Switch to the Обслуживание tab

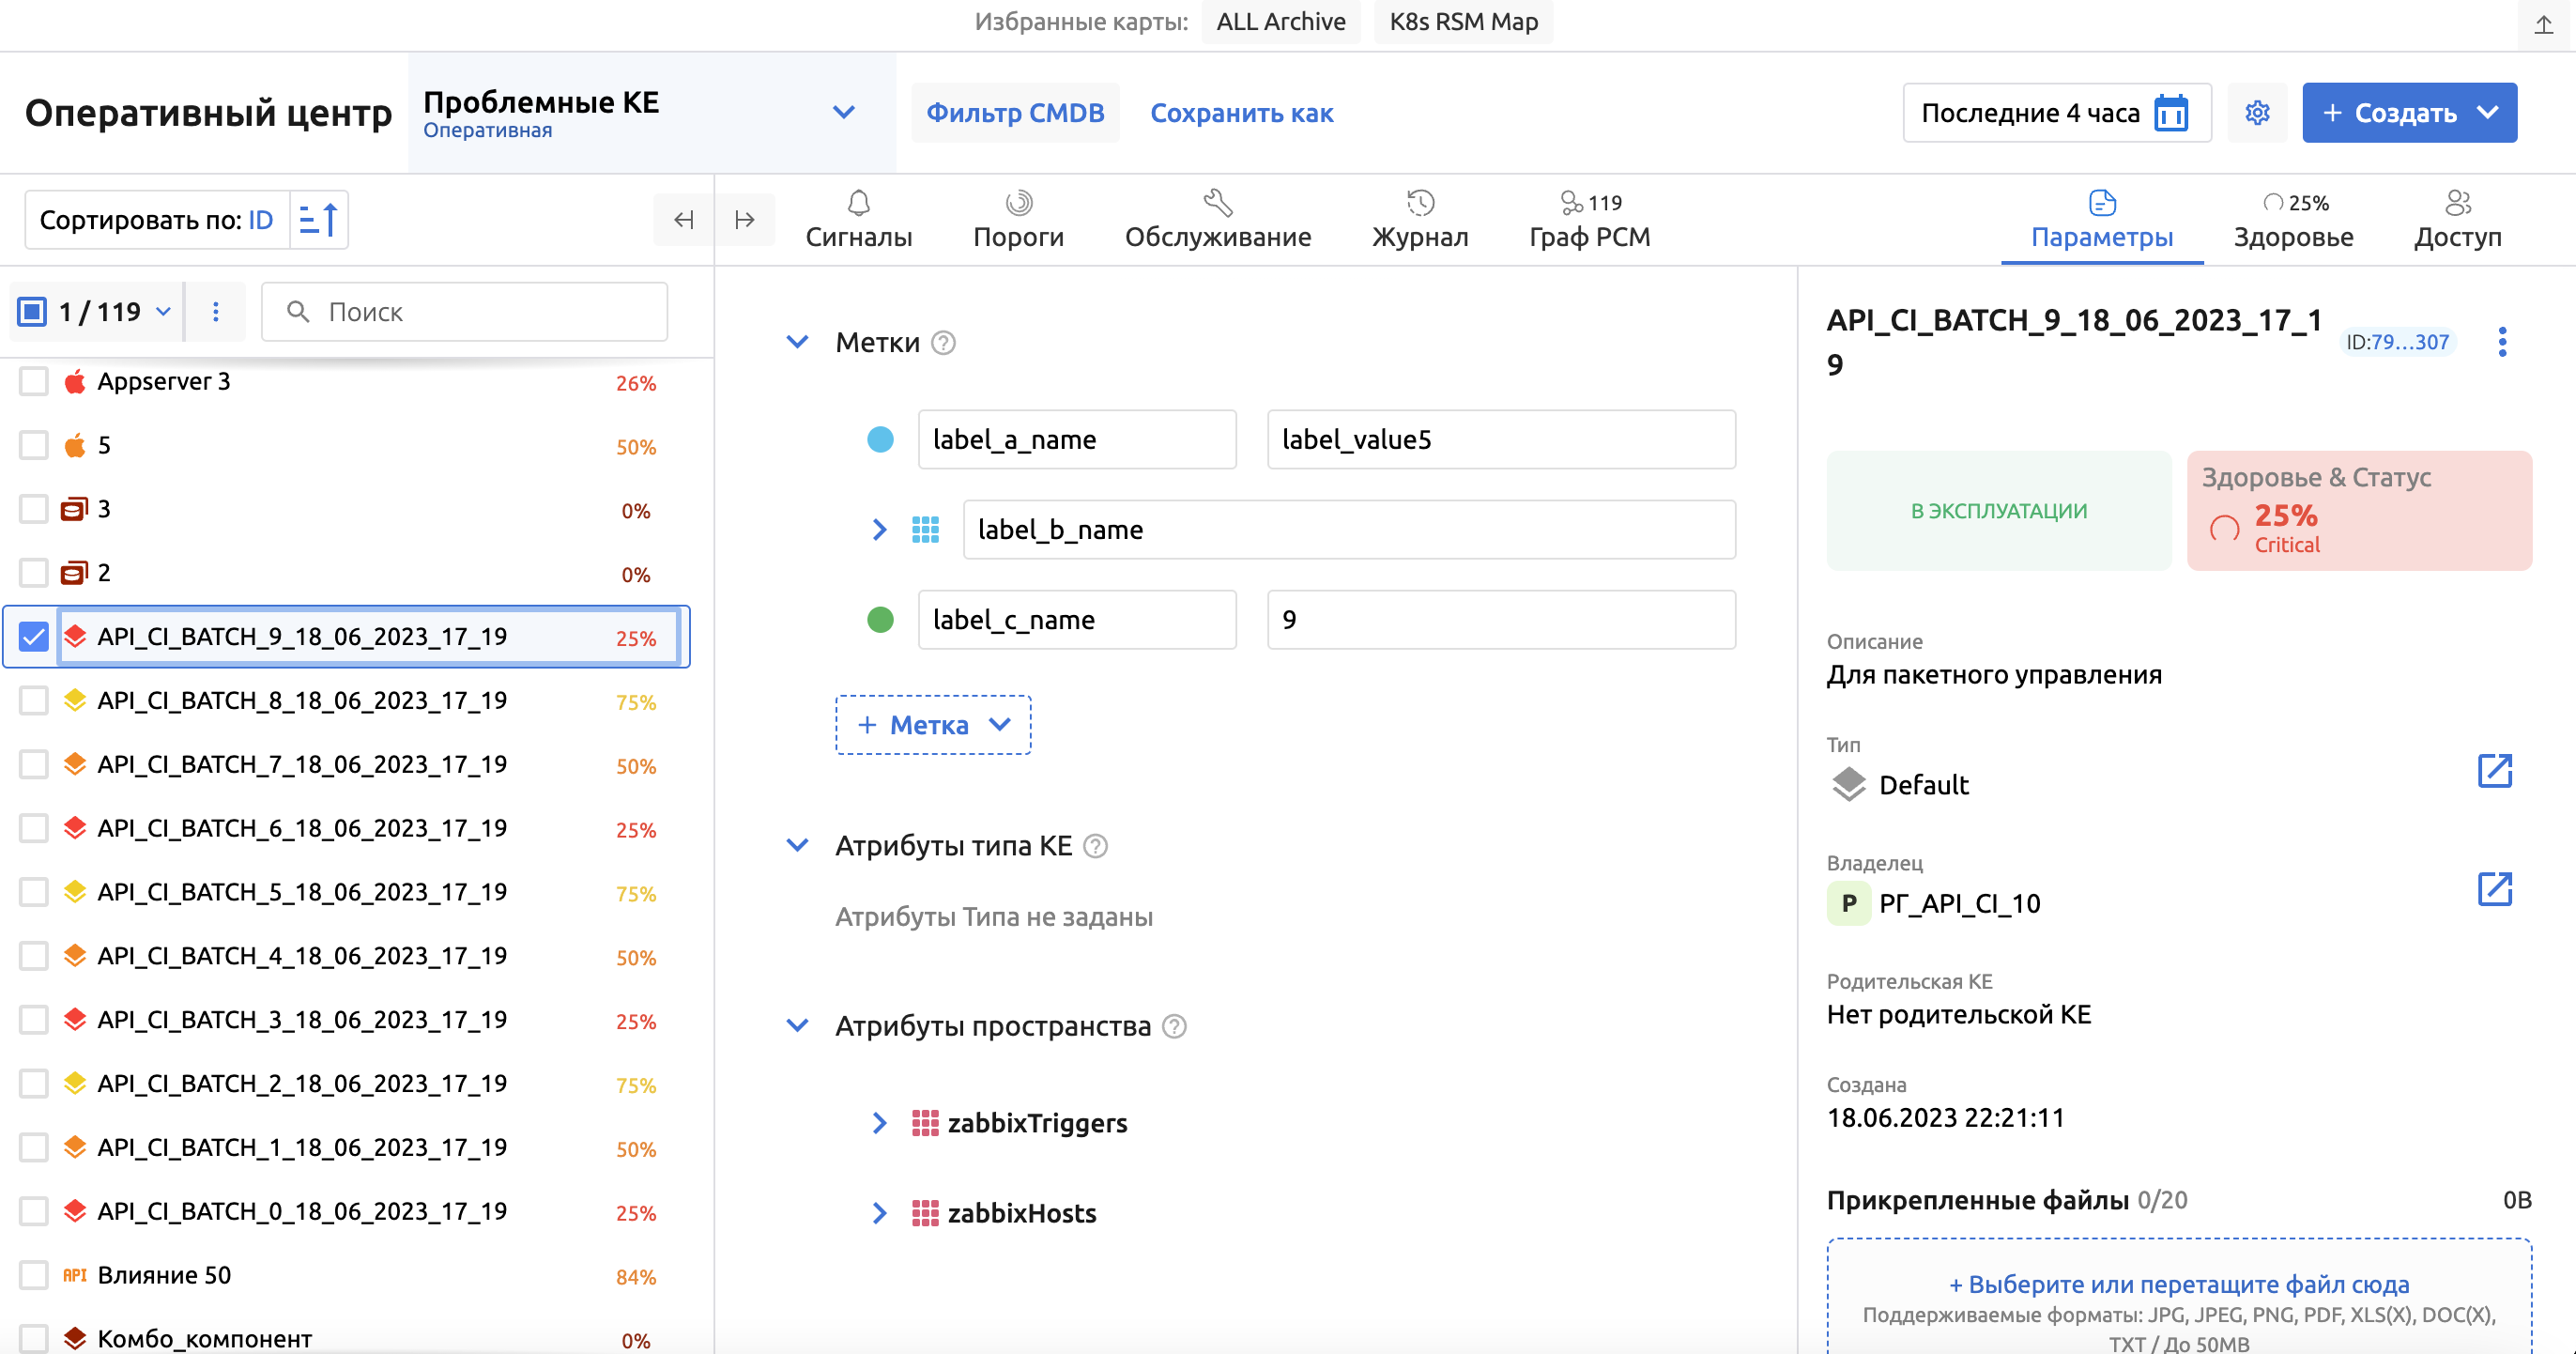pos(1217,220)
